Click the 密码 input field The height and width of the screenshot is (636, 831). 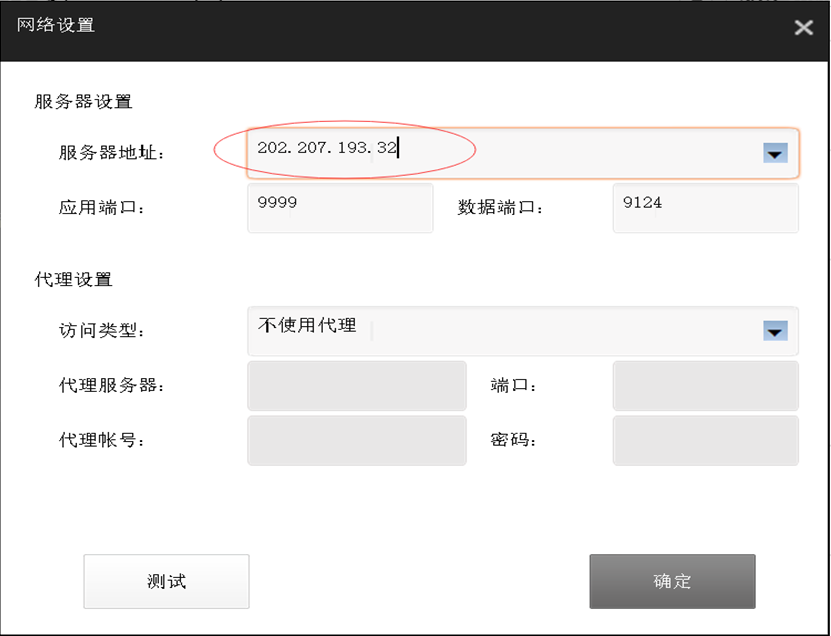click(705, 440)
